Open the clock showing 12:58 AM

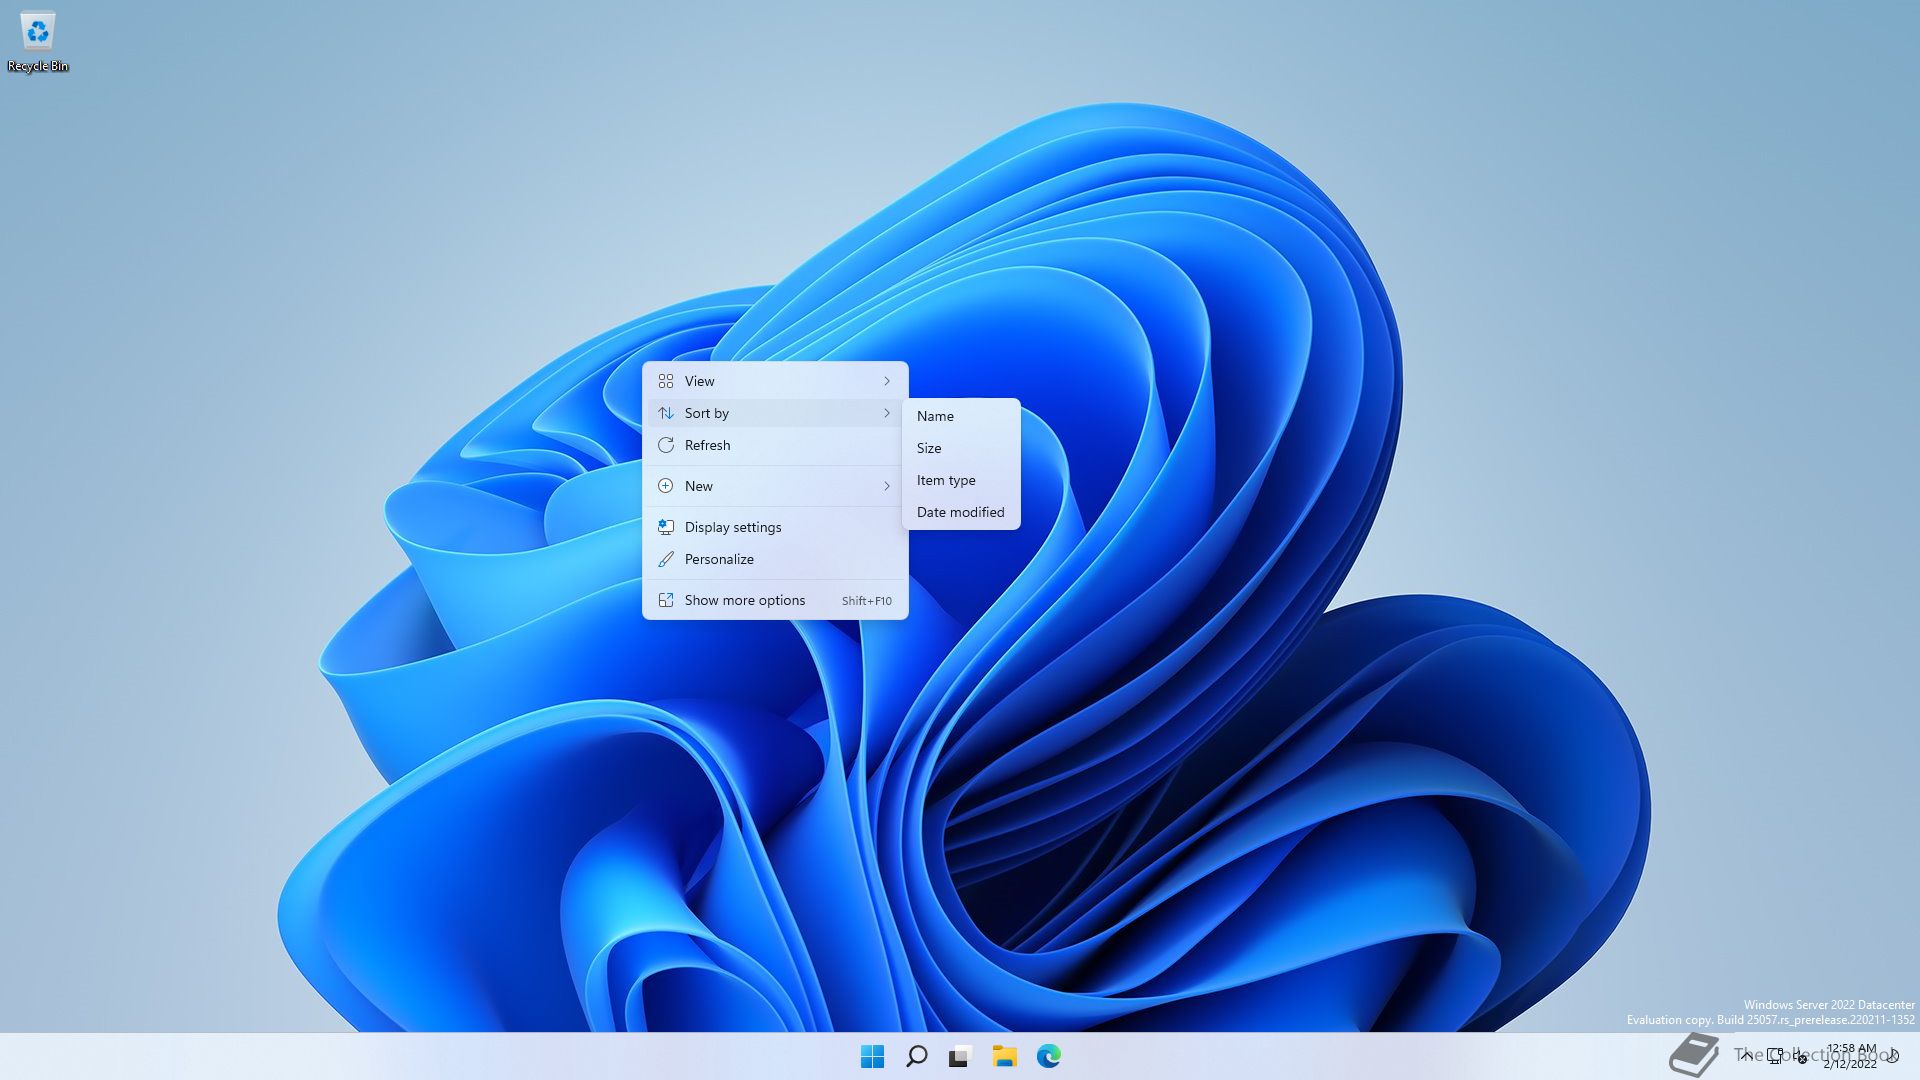point(1851,1056)
